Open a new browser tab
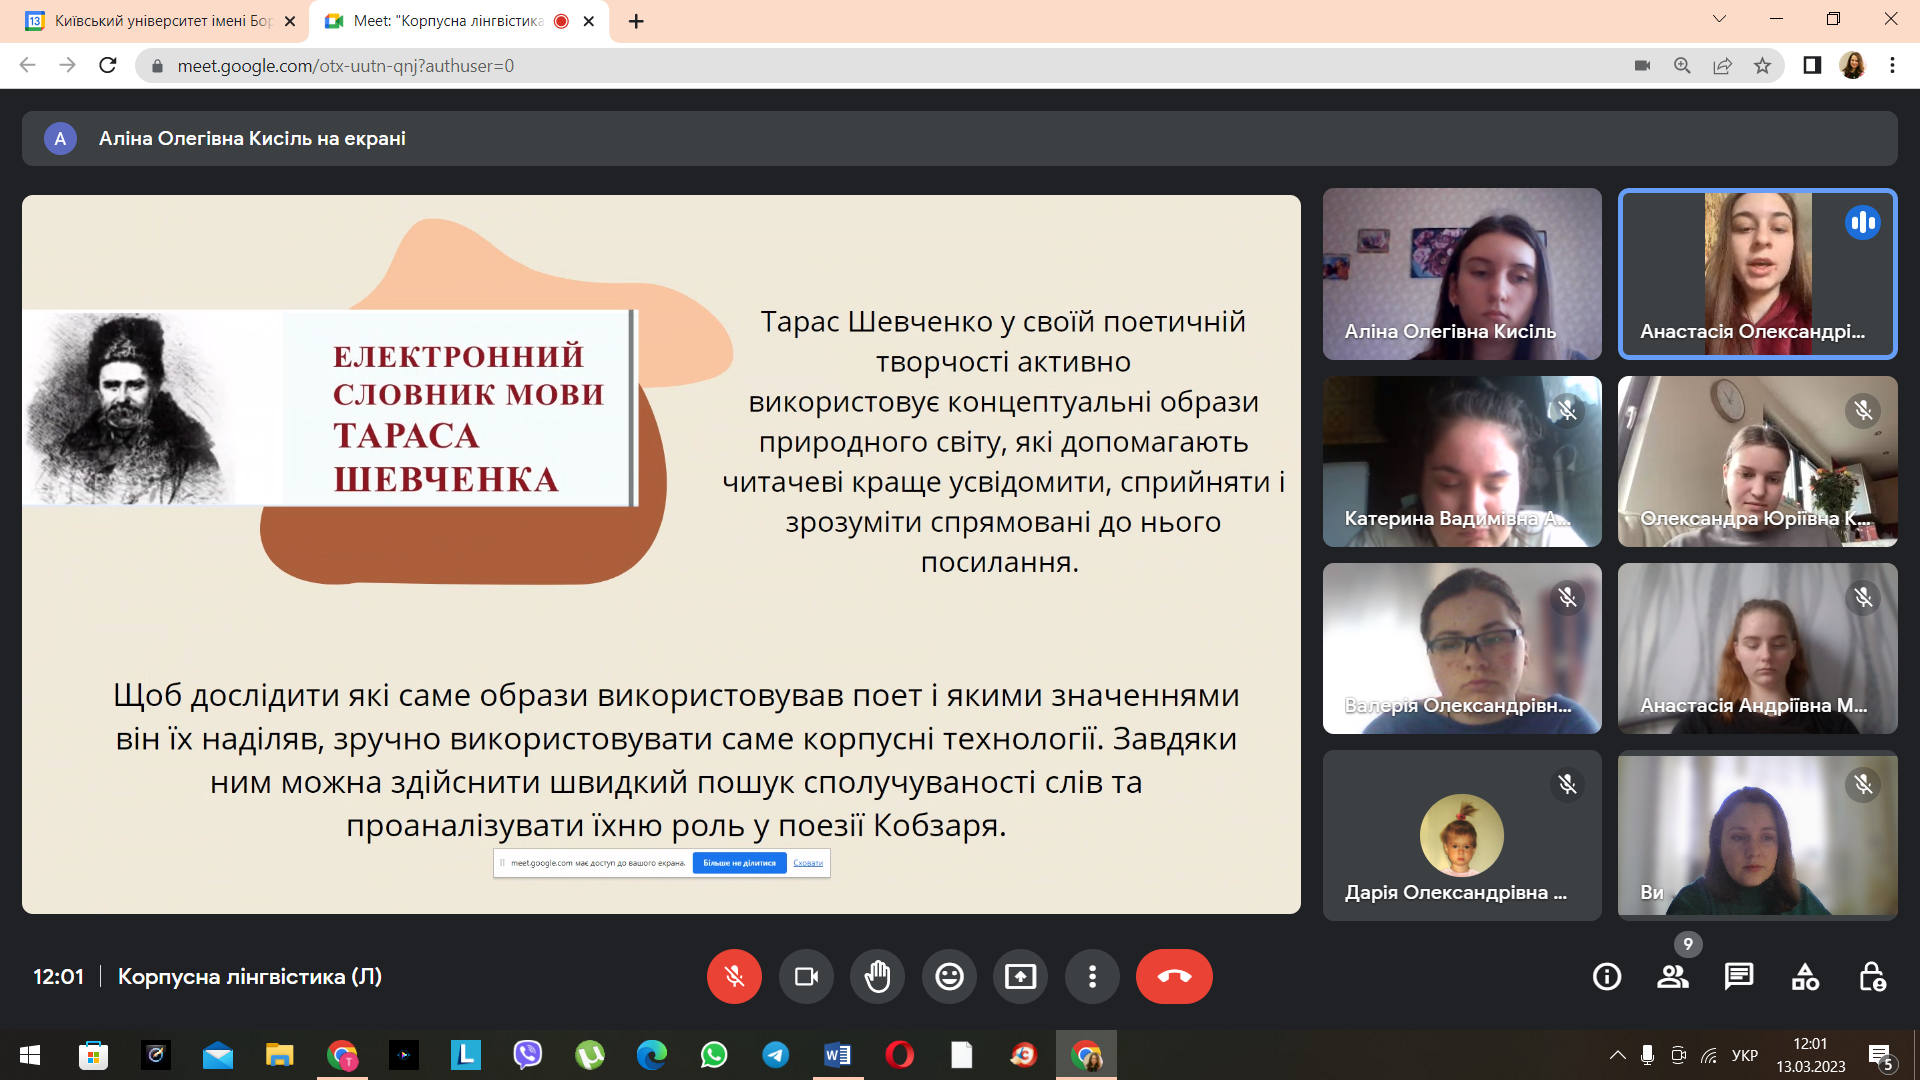The image size is (1920, 1080). (636, 21)
